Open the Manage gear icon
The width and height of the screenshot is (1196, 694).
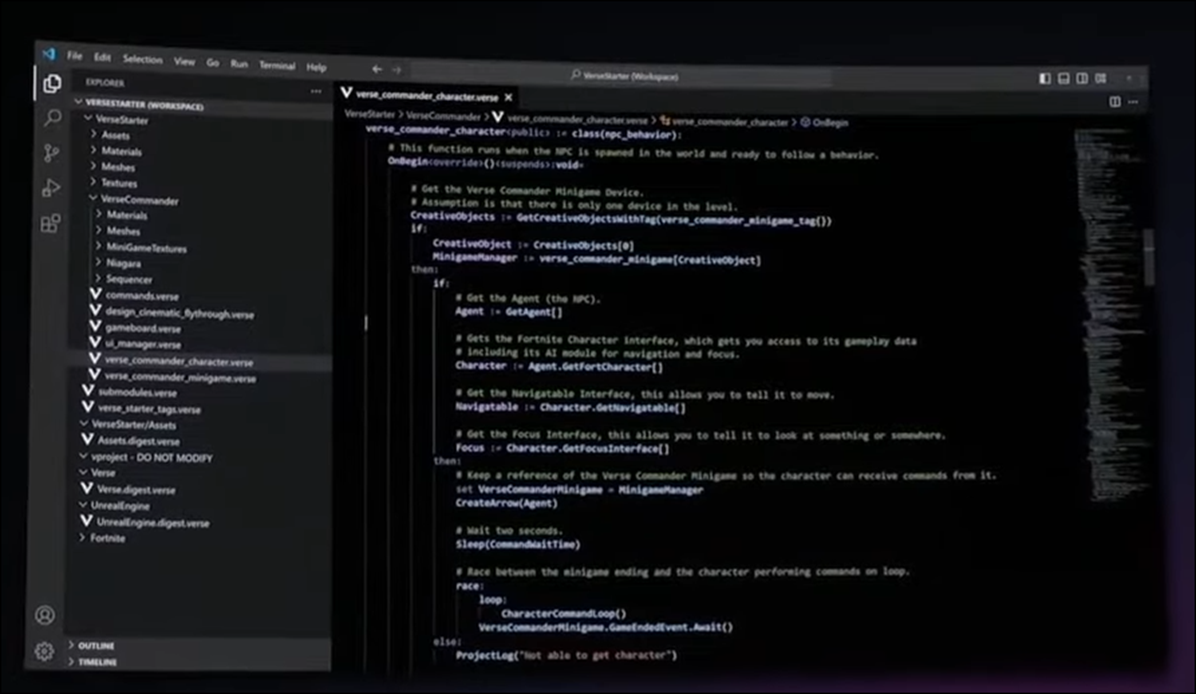(44, 651)
